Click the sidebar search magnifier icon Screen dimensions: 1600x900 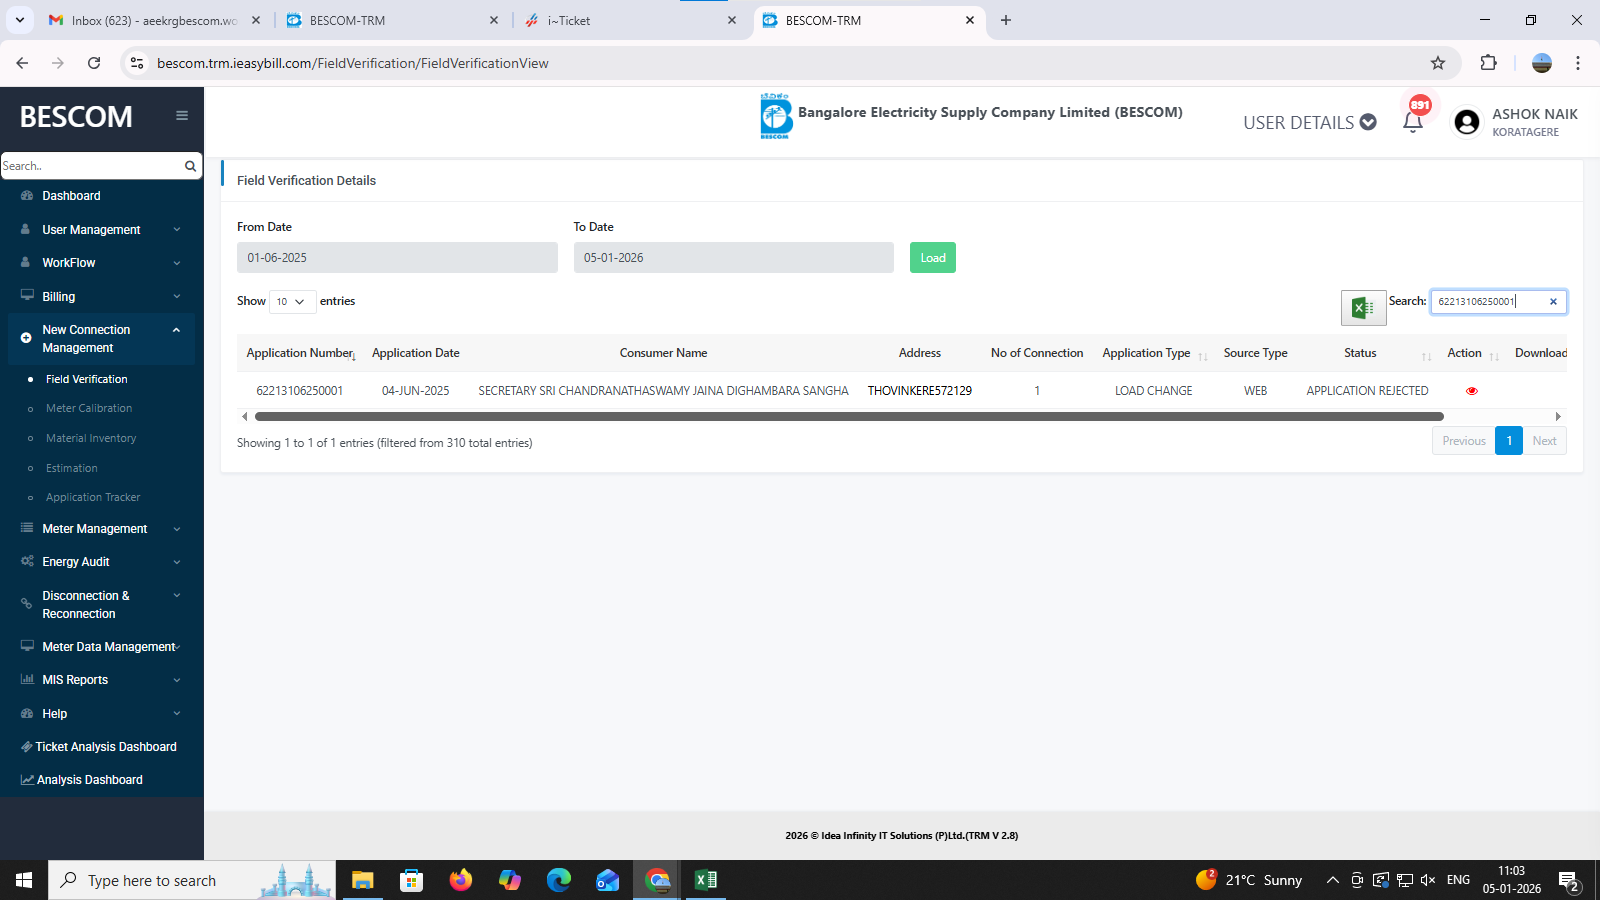point(190,166)
